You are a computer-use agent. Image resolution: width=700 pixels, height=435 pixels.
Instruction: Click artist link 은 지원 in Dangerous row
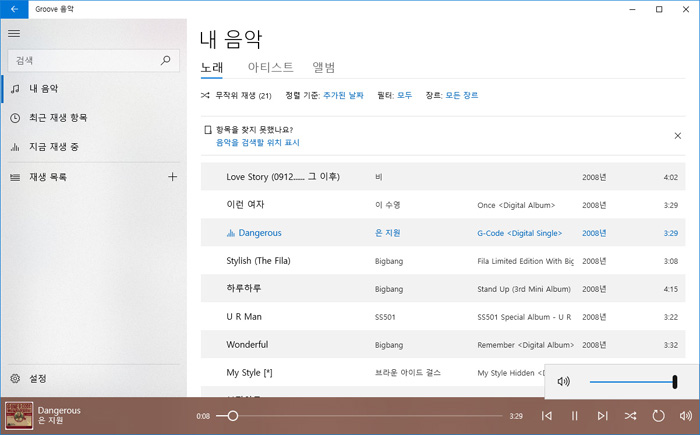(x=388, y=233)
